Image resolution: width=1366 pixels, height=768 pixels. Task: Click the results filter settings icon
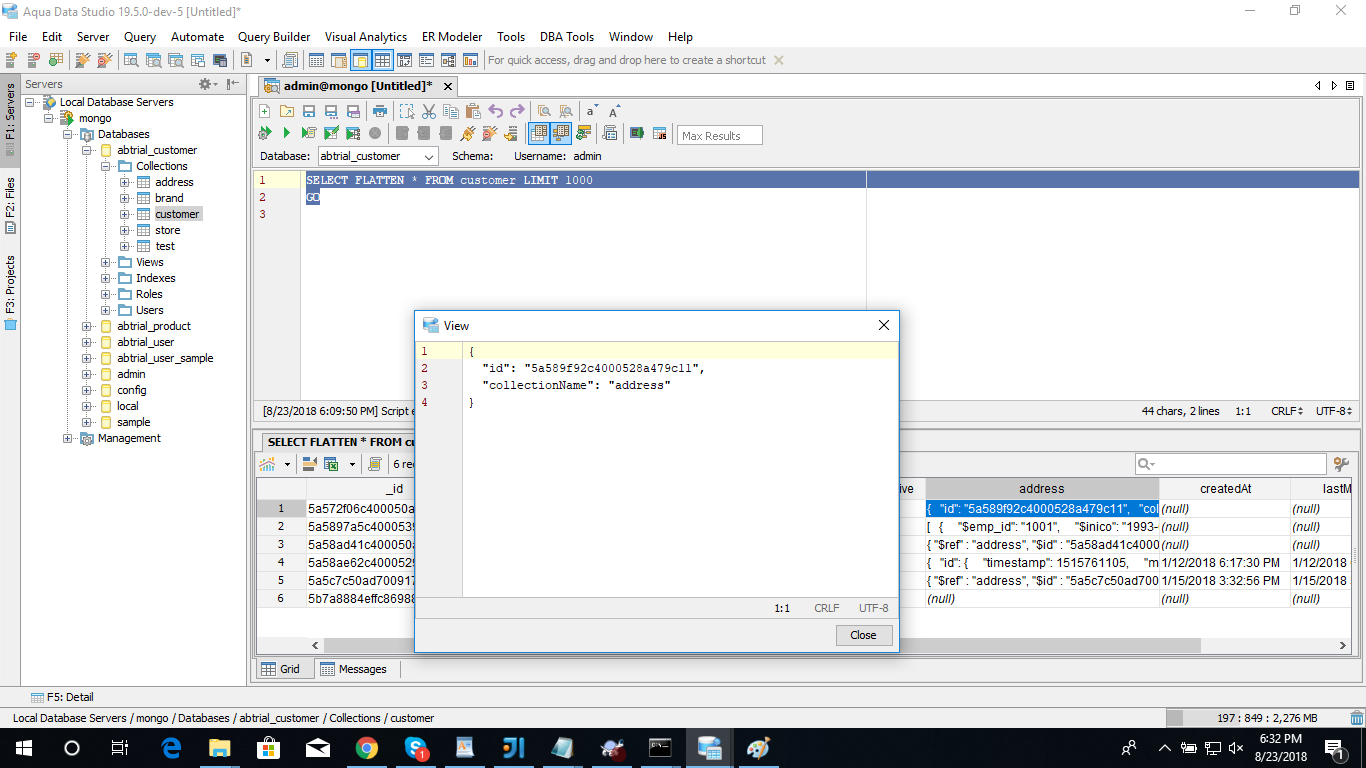tap(1342, 464)
